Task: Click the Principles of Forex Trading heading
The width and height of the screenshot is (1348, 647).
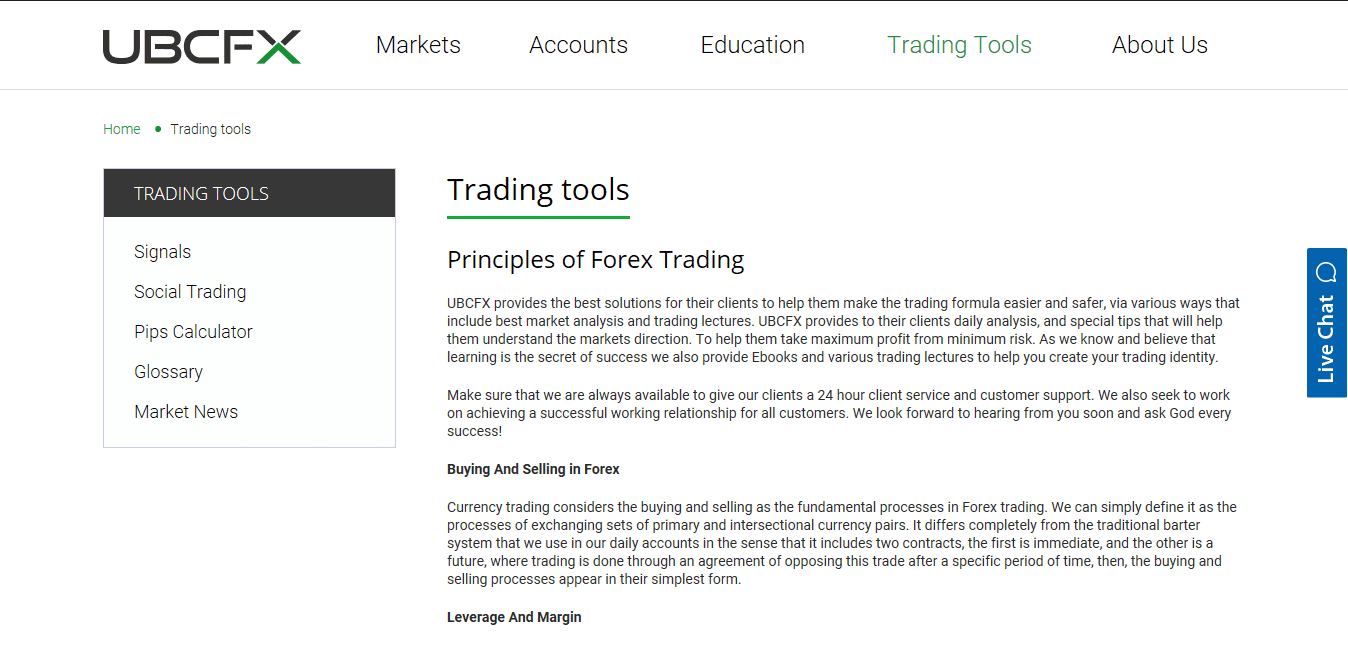Action: coord(595,259)
